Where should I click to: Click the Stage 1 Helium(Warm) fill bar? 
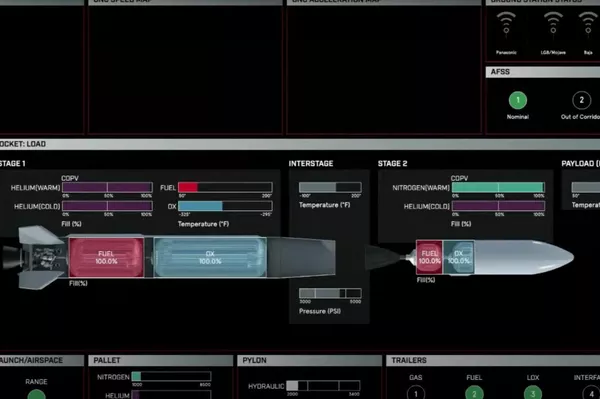click(x=108, y=187)
